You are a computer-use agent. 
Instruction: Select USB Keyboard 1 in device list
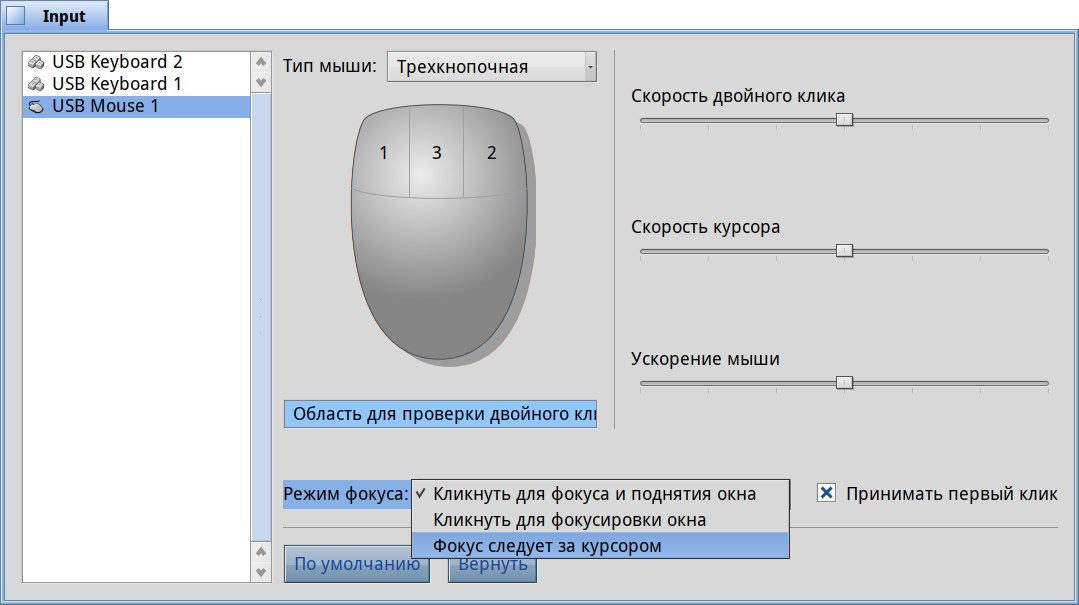pyautogui.click(x=136, y=84)
